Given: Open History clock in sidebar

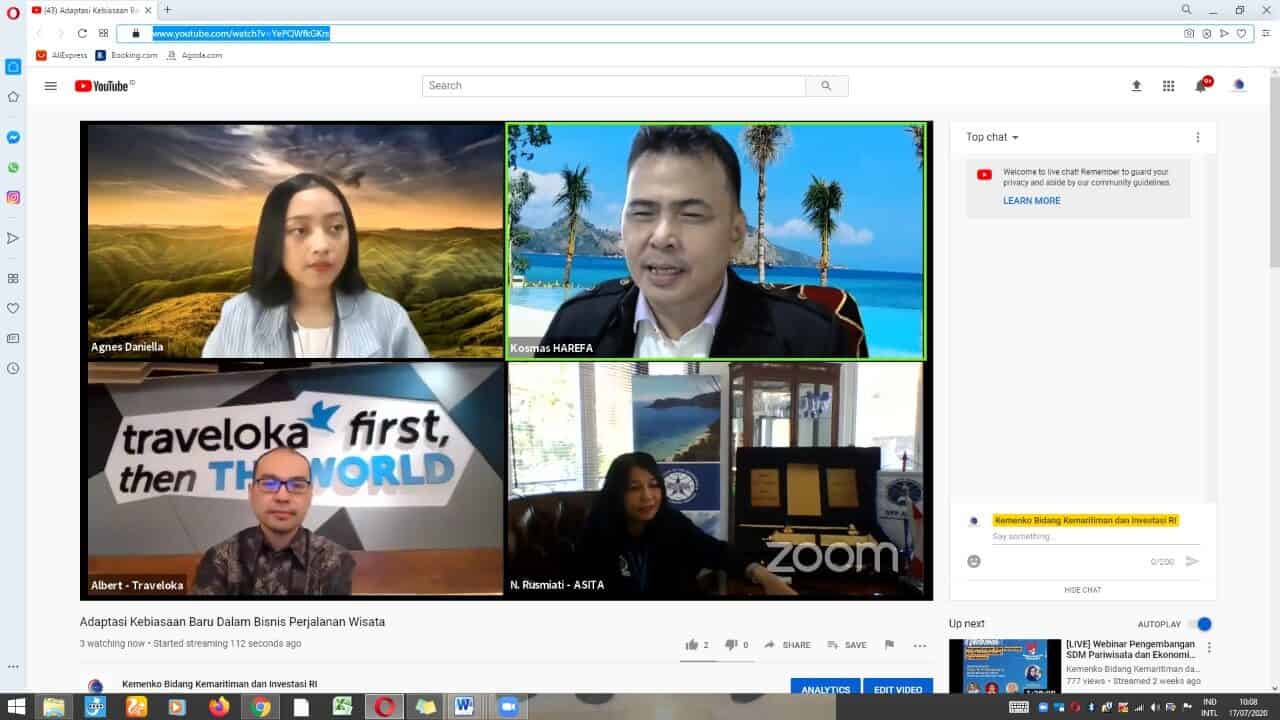Looking at the screenshot, I should (x=13, y=368).
